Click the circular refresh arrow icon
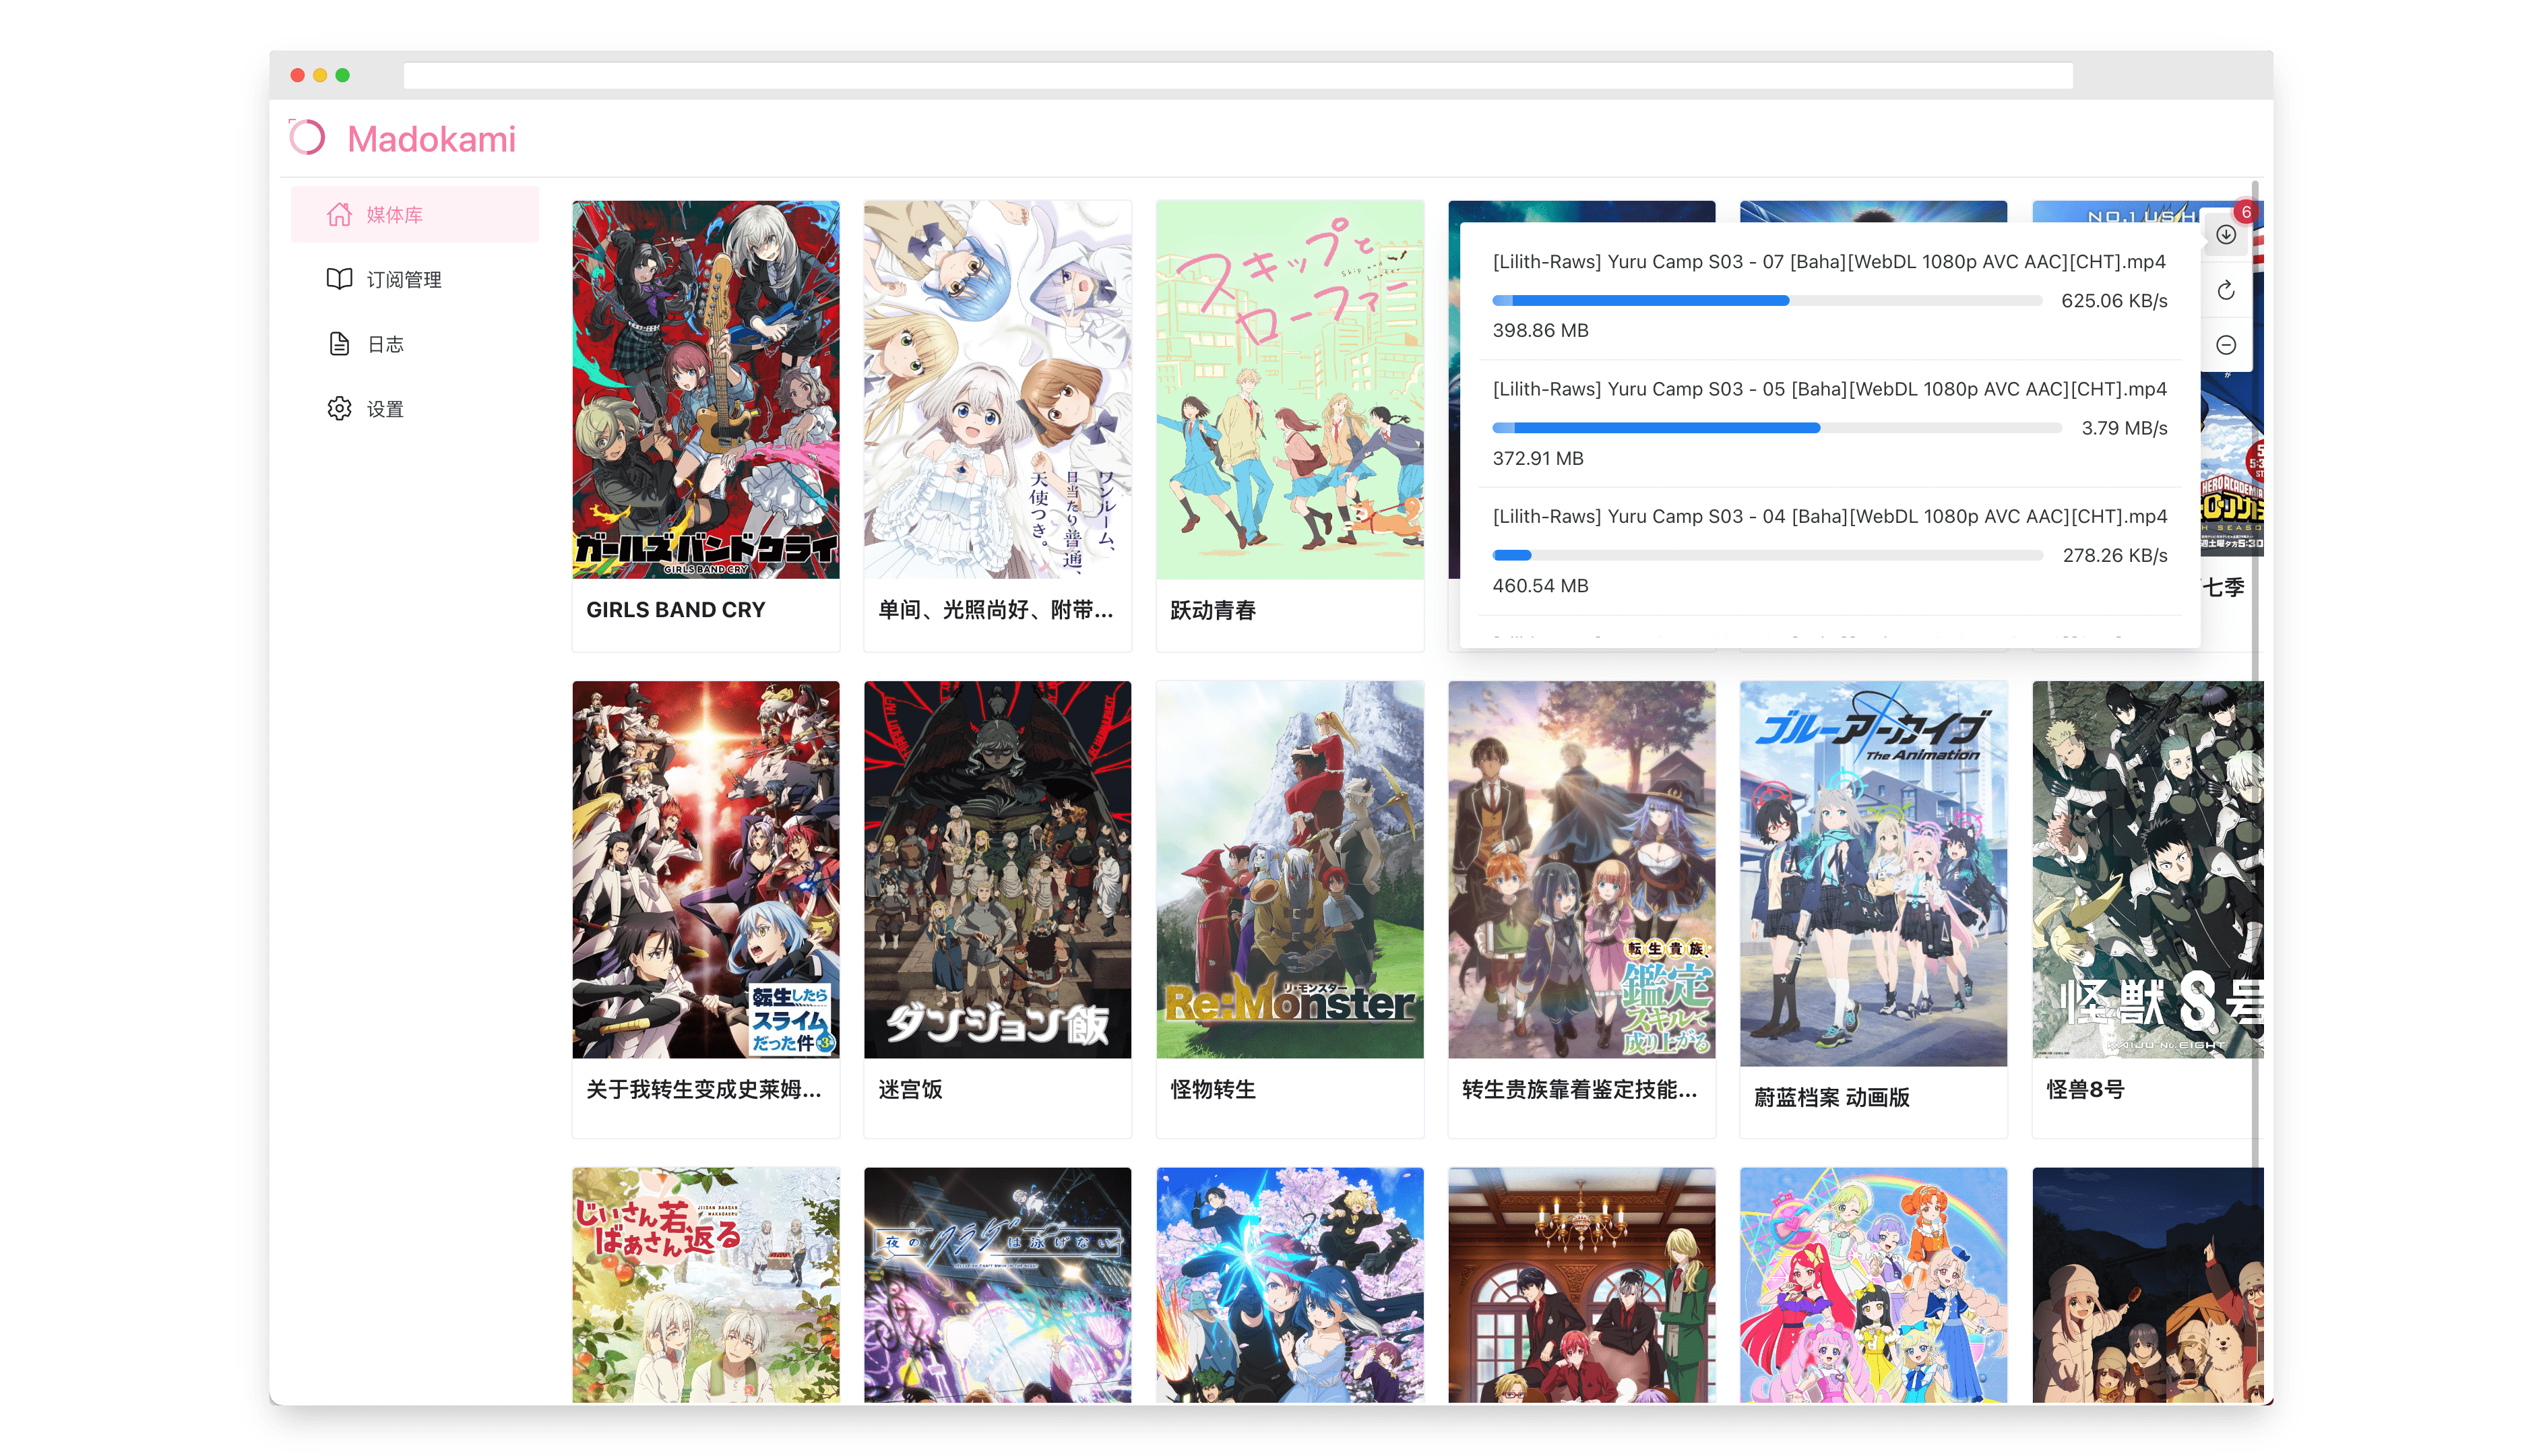The image size is (2543, 1456). (x=2225, y=291)
